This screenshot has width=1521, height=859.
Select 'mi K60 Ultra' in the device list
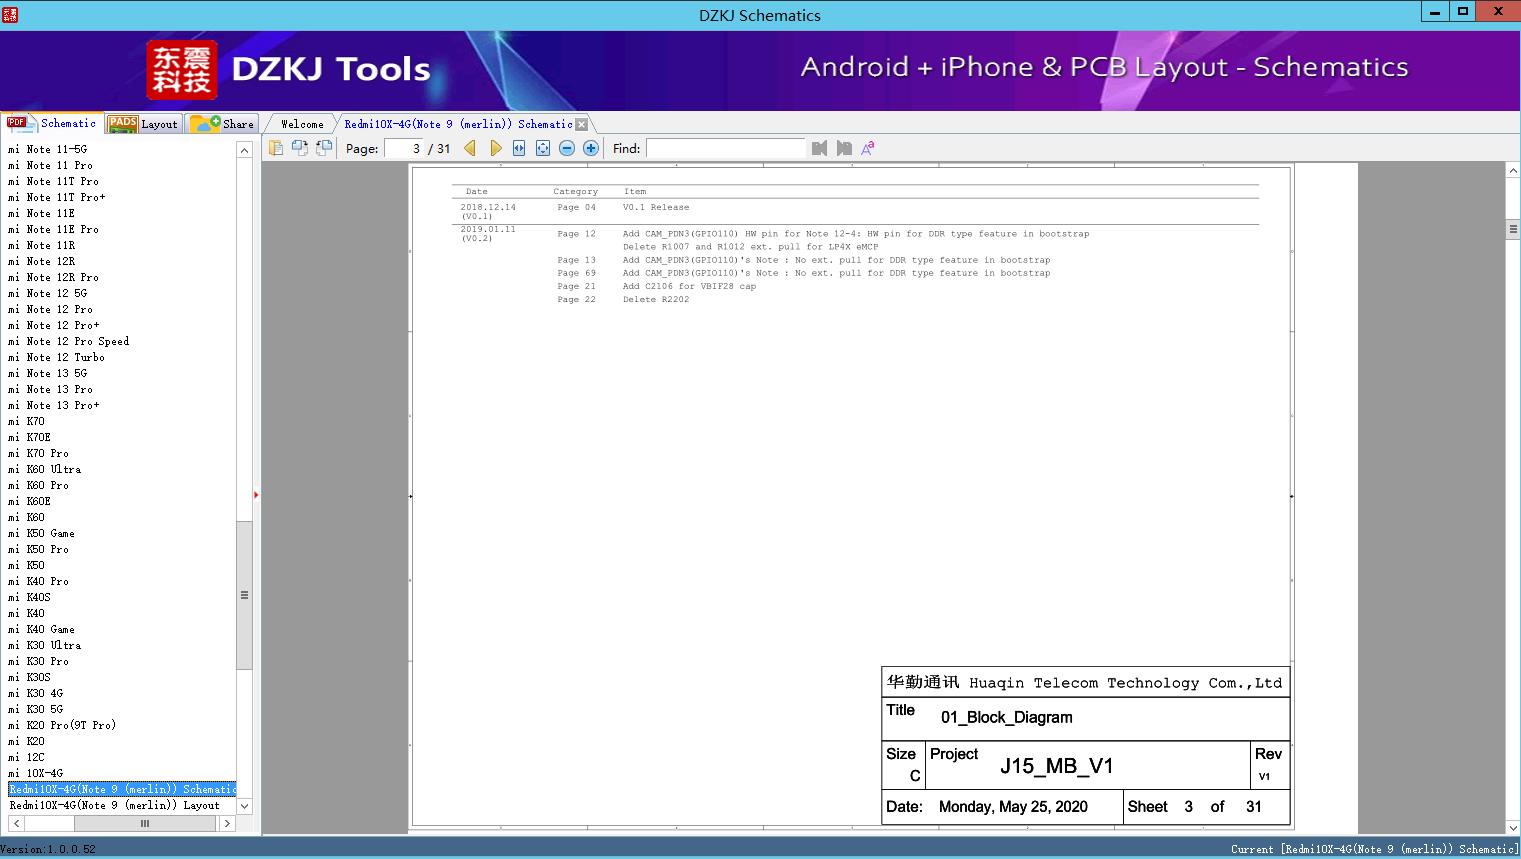click(x=44, y=469)
